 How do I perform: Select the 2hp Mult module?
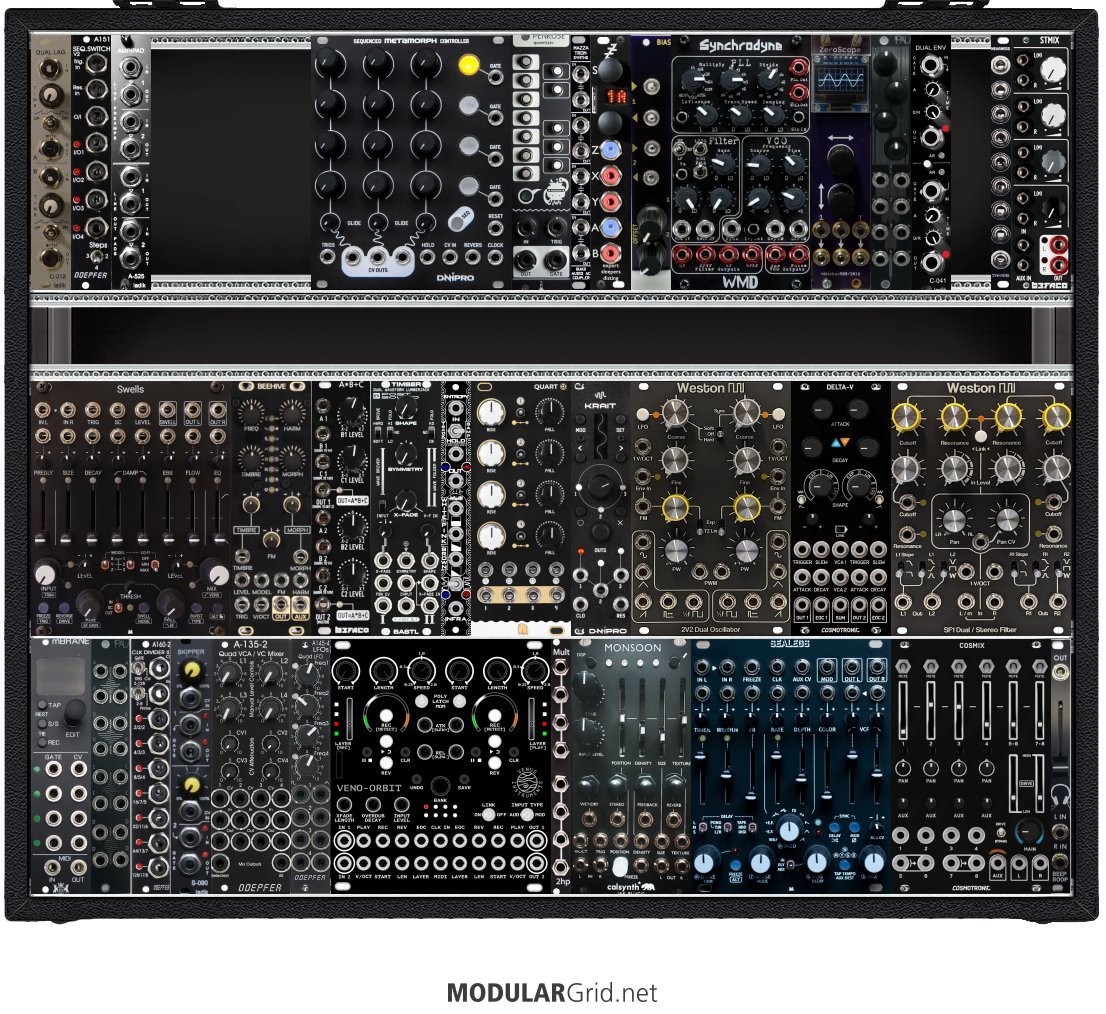(561, 765)
